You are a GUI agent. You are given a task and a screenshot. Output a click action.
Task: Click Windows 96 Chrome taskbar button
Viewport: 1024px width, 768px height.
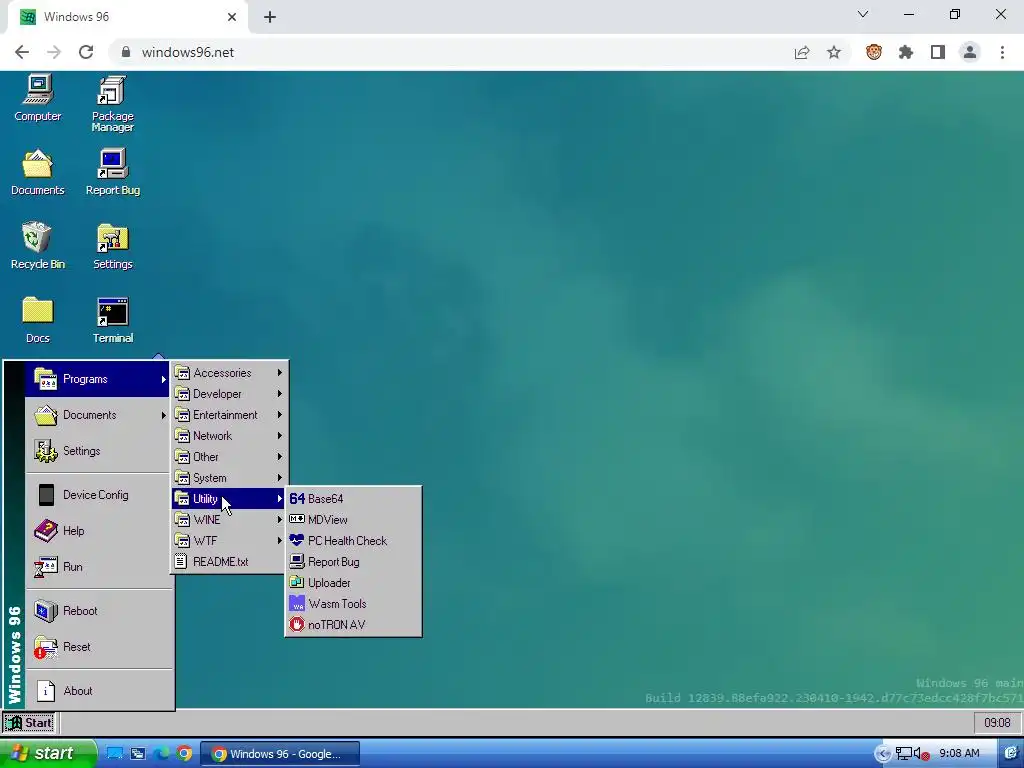click(x=280, y=754)
